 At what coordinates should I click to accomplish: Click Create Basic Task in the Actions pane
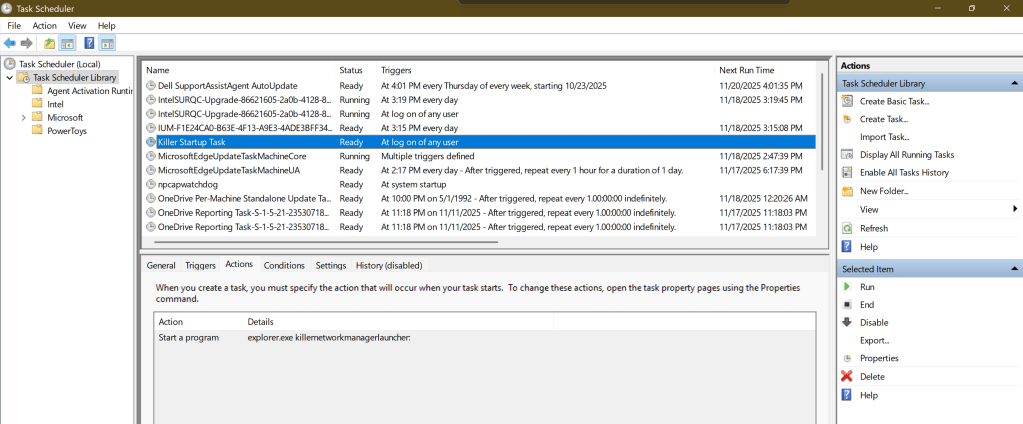click(894, 101)
